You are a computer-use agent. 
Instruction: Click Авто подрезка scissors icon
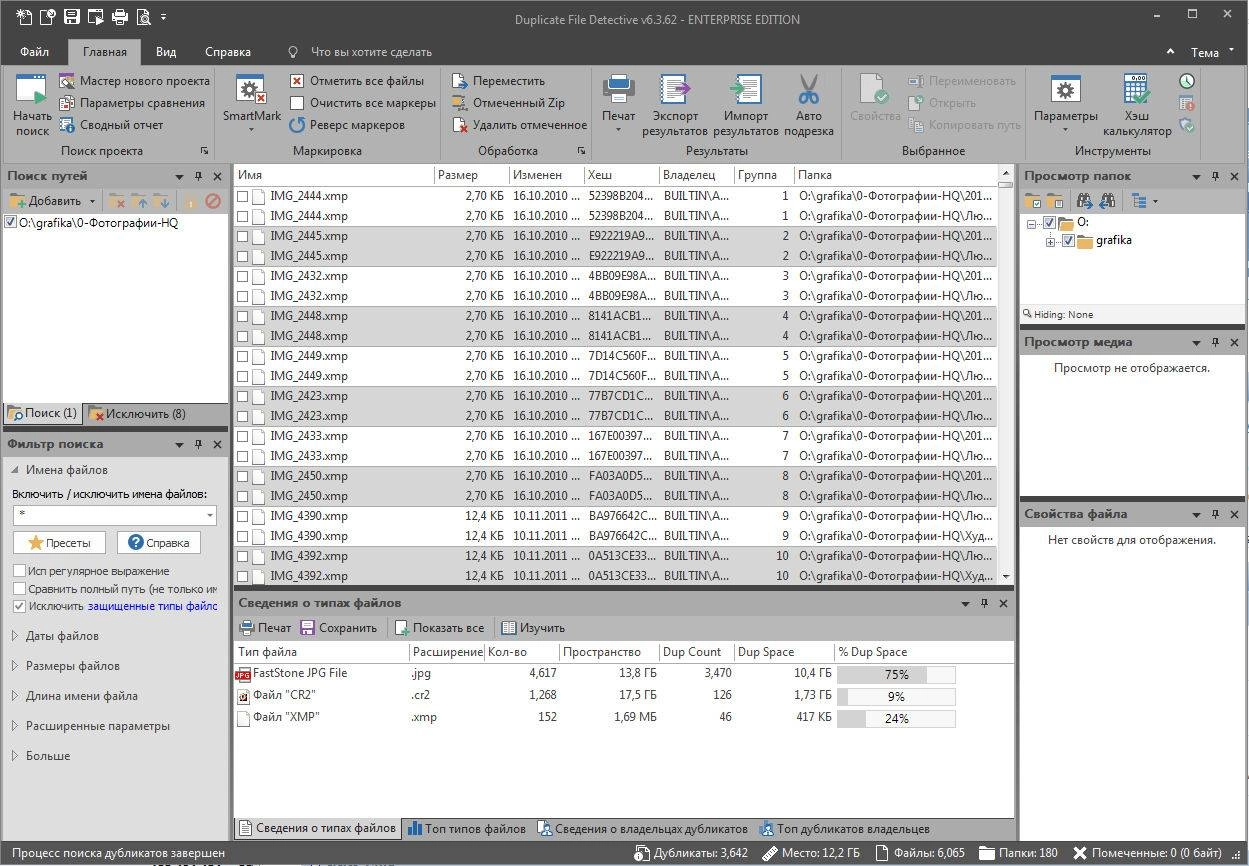[808, 90]
